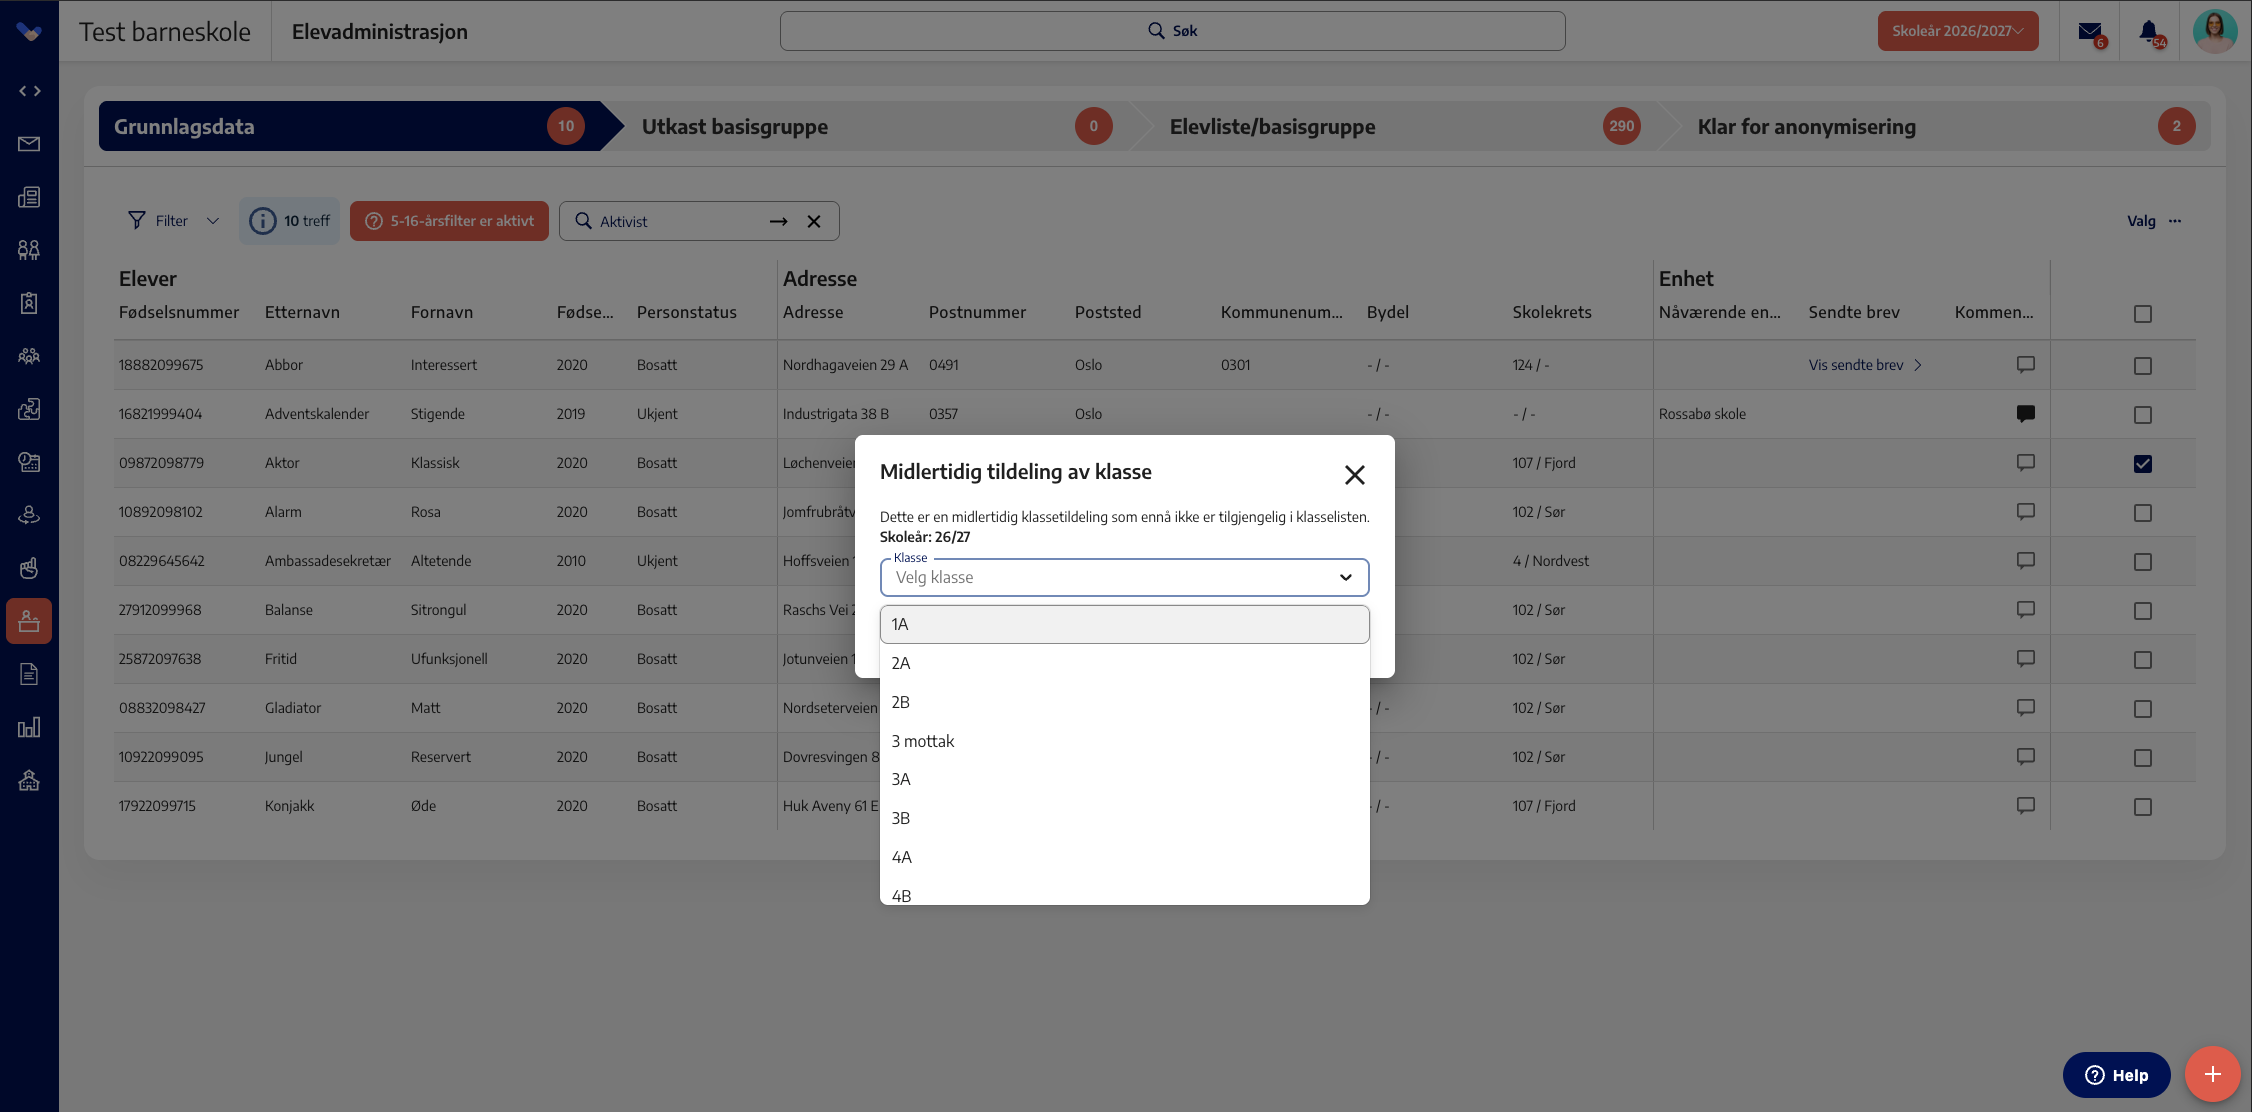
Task: Submit the Aktivist search with arrow icon
Action: tap(779, 221)
